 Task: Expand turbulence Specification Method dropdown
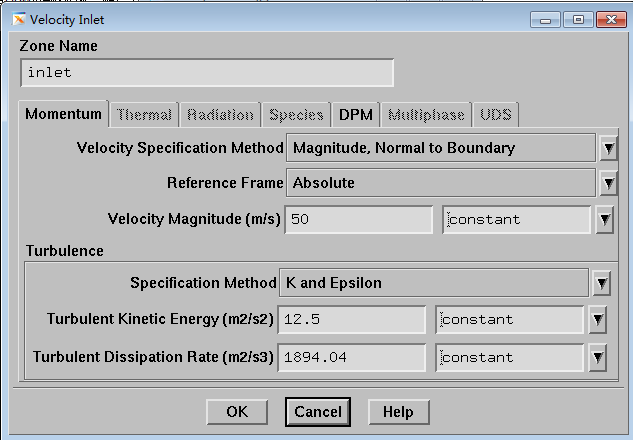tap(600, 284)
